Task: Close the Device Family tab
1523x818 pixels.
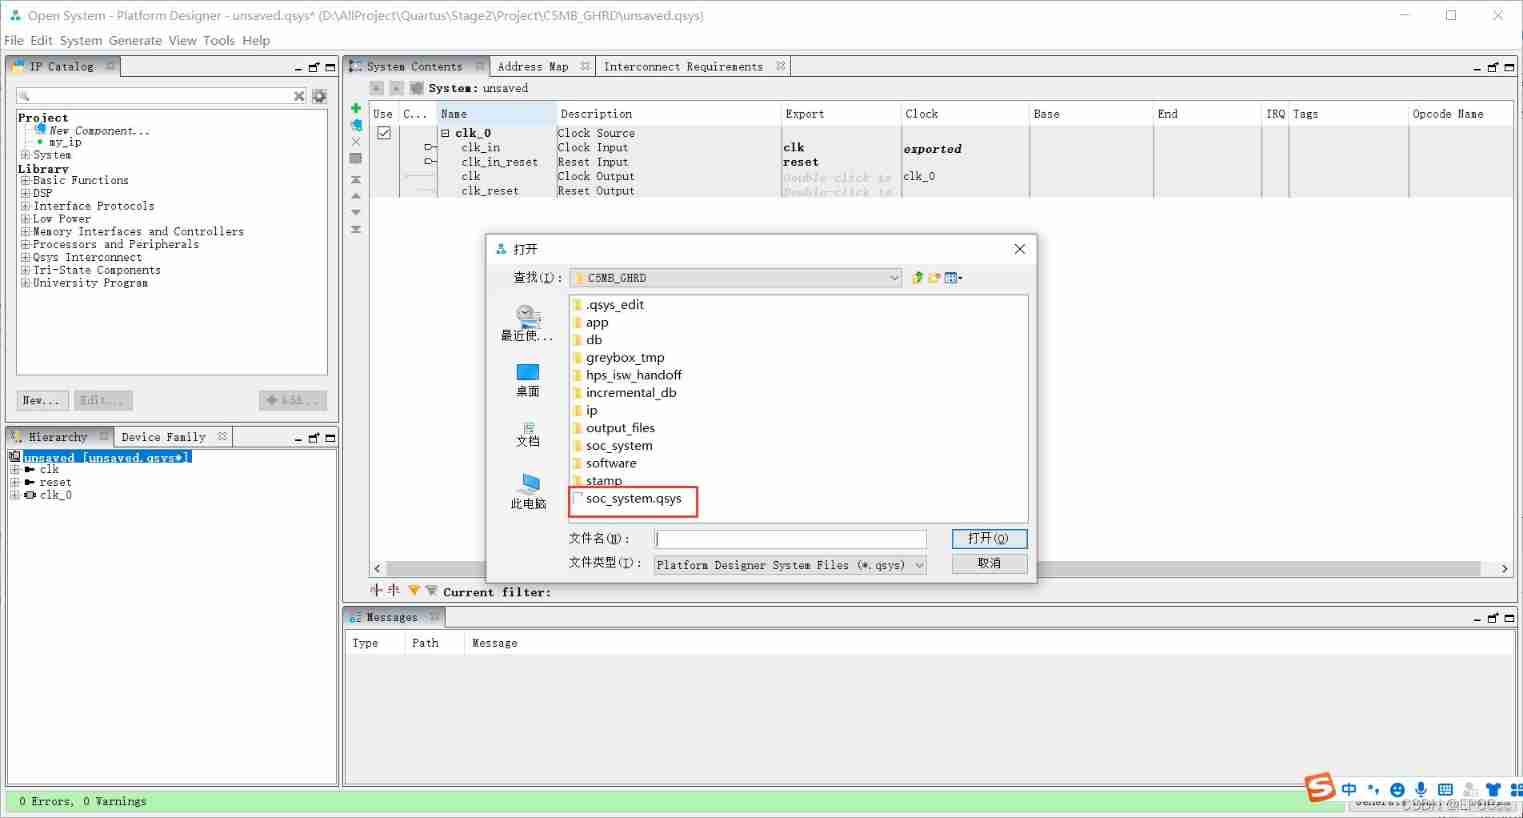Action: [222, 436]
